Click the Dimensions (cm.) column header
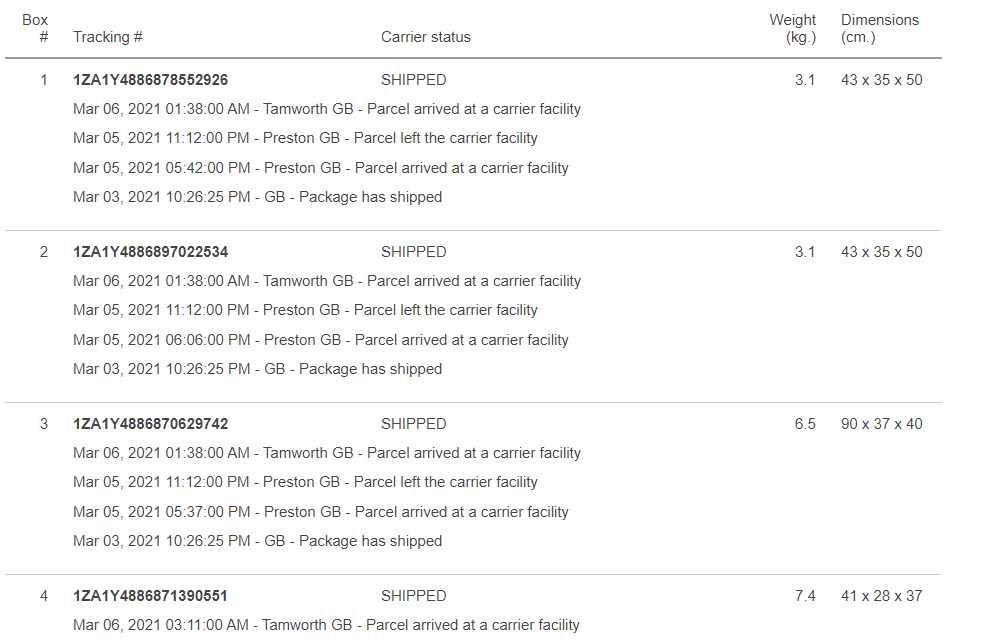Image resolution: width=984 pixels, height=643 pixels. pos(880,28)
